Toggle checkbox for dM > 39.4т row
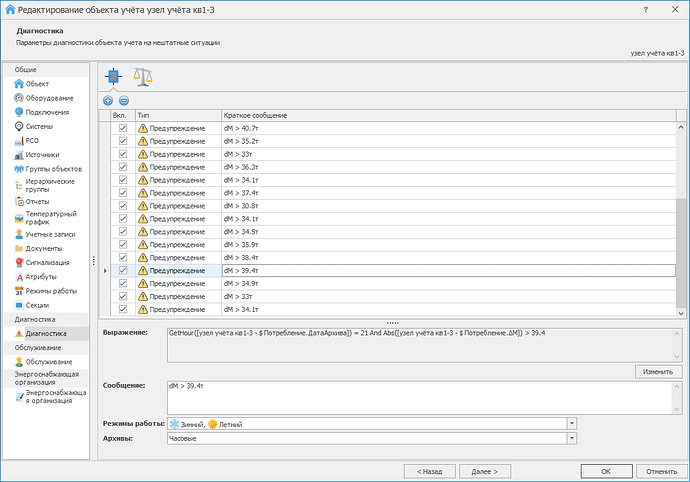The image size is (690, 482). pos(123,271)
